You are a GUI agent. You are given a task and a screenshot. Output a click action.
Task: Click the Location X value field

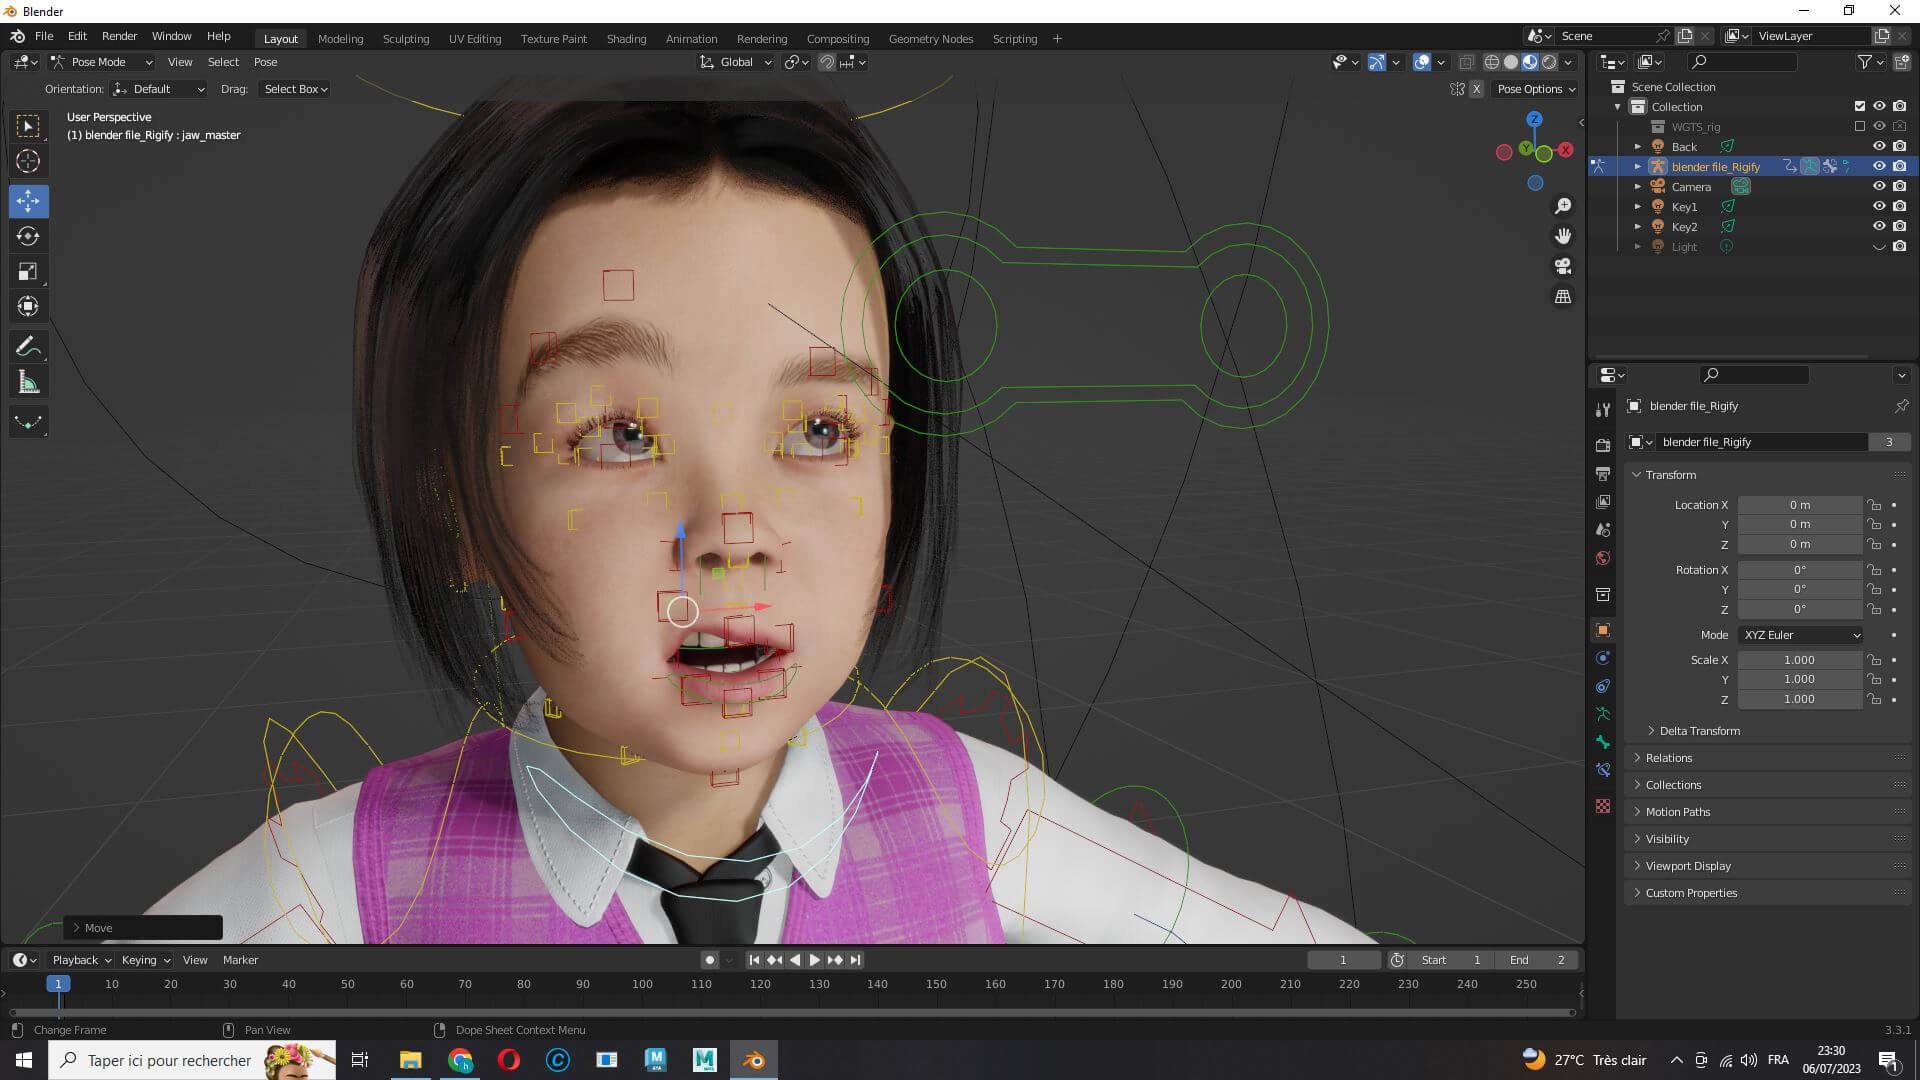1799,505
